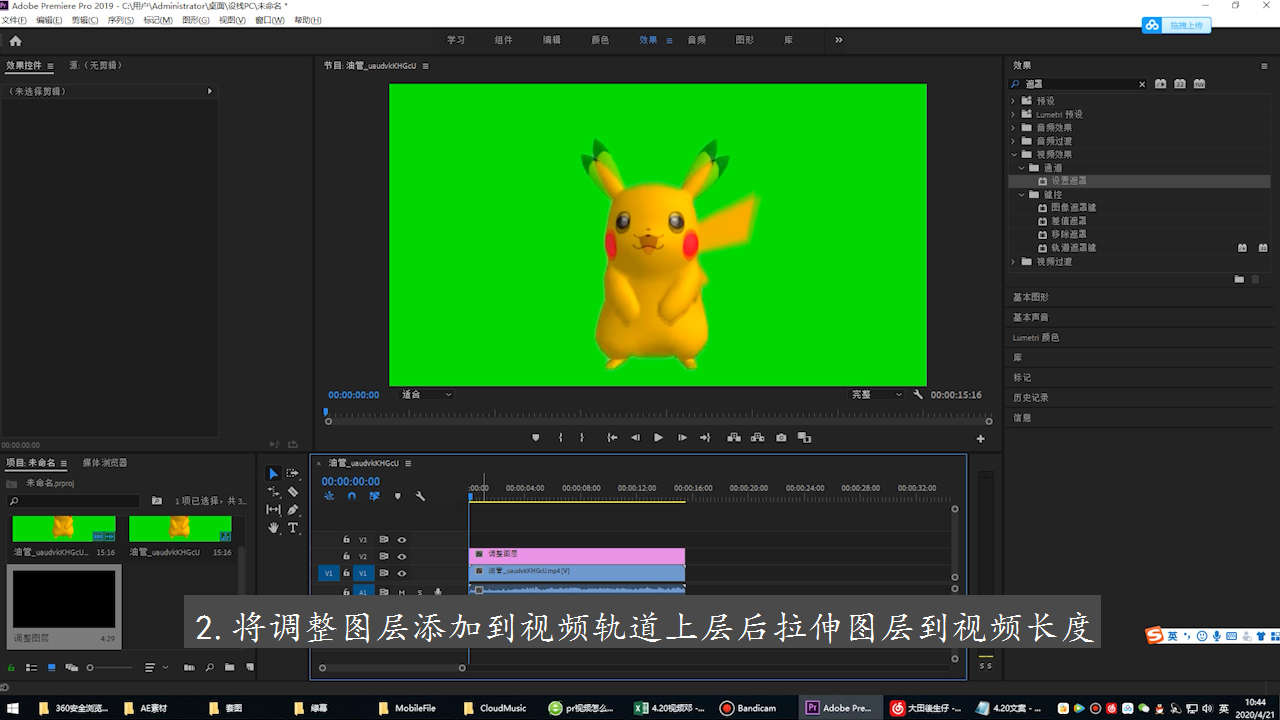Select the Type tool
Viewport: 1280px width, 720px height.
293,528
